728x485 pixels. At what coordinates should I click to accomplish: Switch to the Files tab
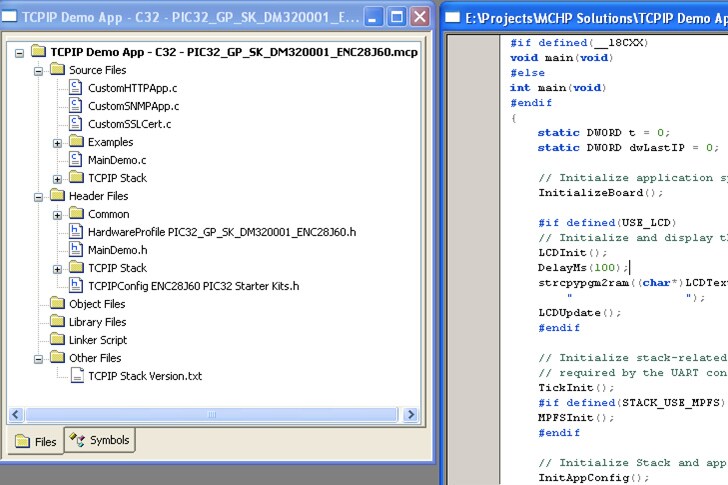[36, 441]
